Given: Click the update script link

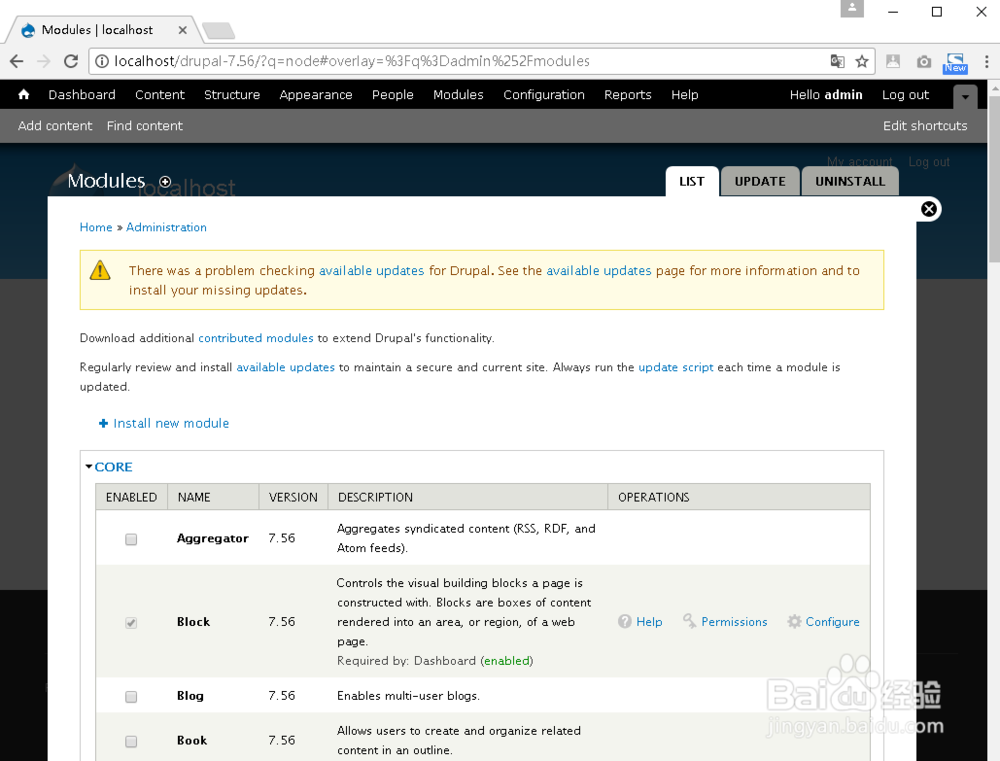Looking at the screenshot, I should 676,367.
